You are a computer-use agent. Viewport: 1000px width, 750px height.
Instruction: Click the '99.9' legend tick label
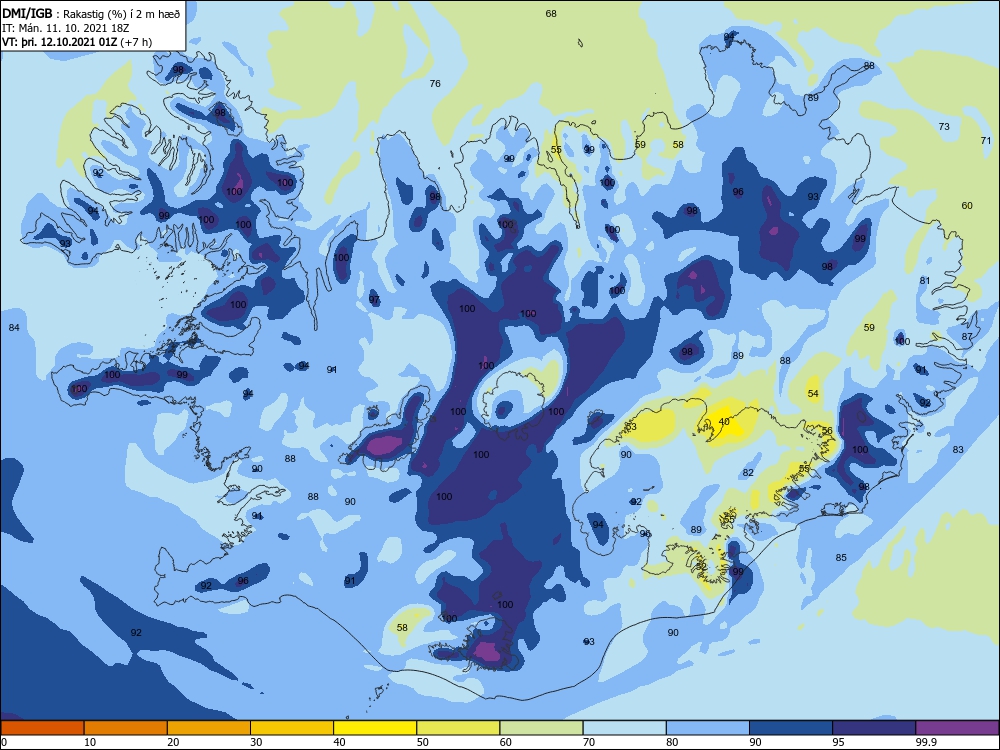click(926, 742)
